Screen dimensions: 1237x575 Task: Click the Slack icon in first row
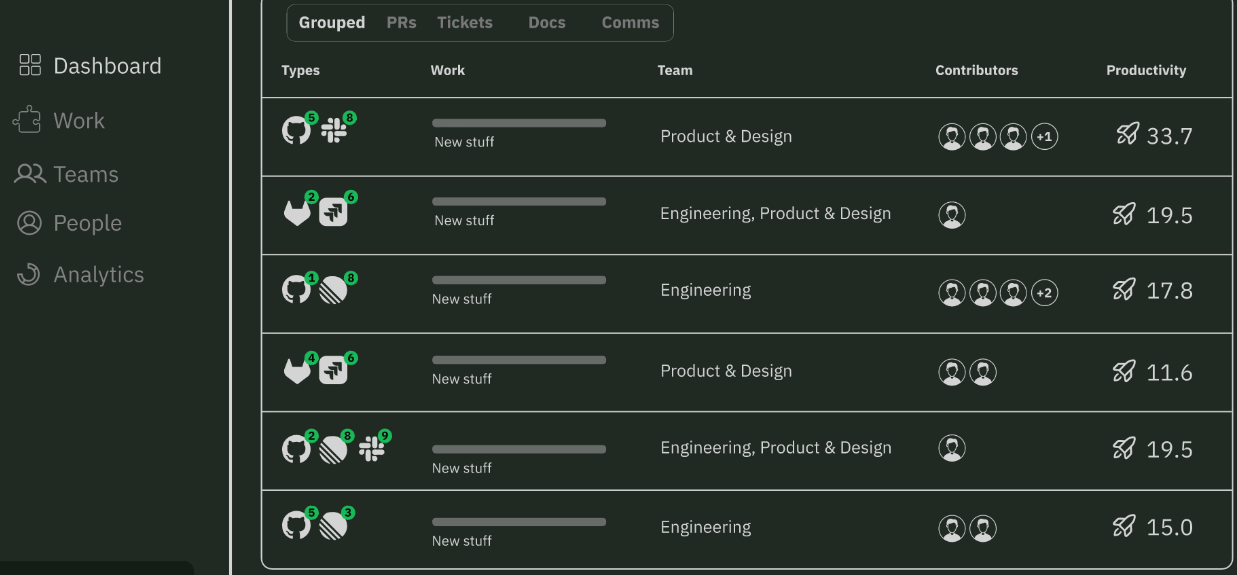(x=334, y=131)
